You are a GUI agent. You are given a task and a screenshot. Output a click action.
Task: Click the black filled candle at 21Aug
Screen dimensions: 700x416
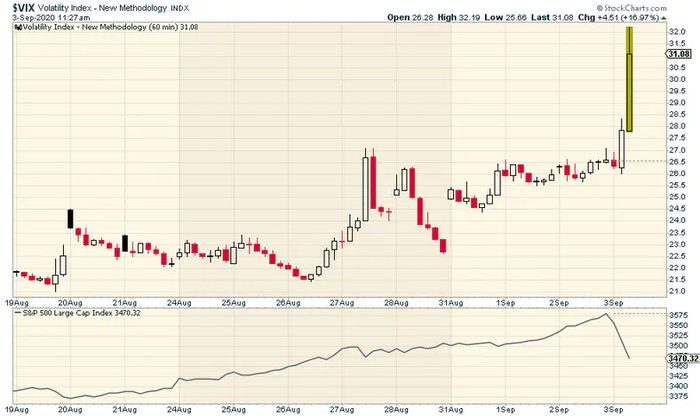tap(125, 243)
